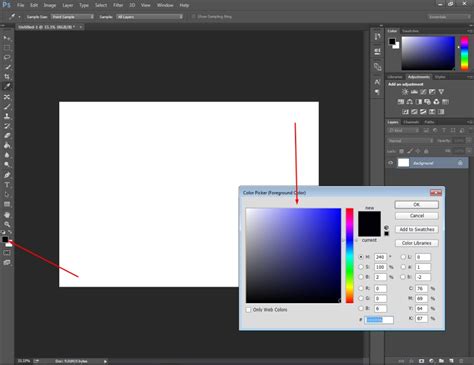Select the Eraser tool
Viewport: 474px width, 365px height.
click(x=7, y=136)
